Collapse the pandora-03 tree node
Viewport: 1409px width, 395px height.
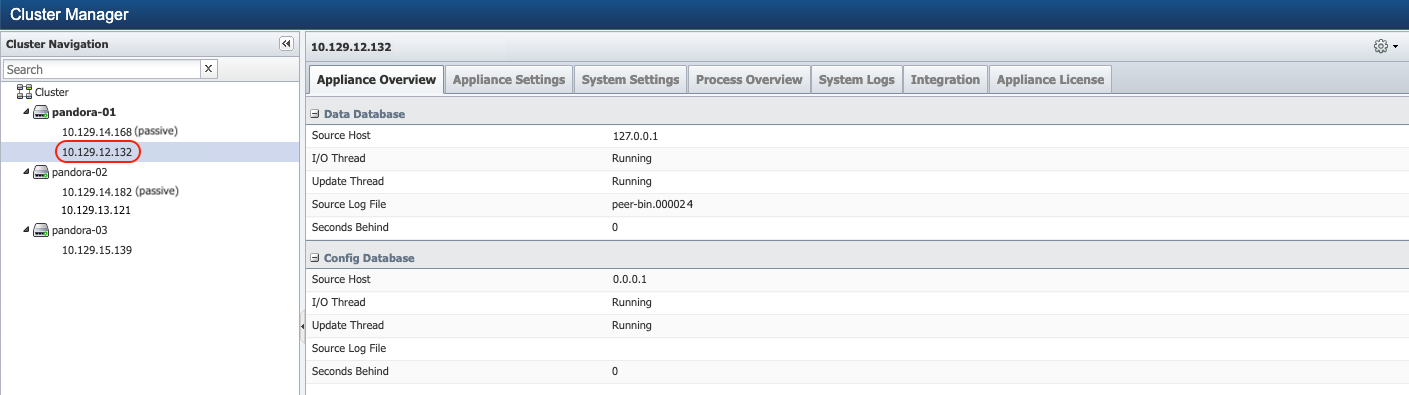point(26,230)
